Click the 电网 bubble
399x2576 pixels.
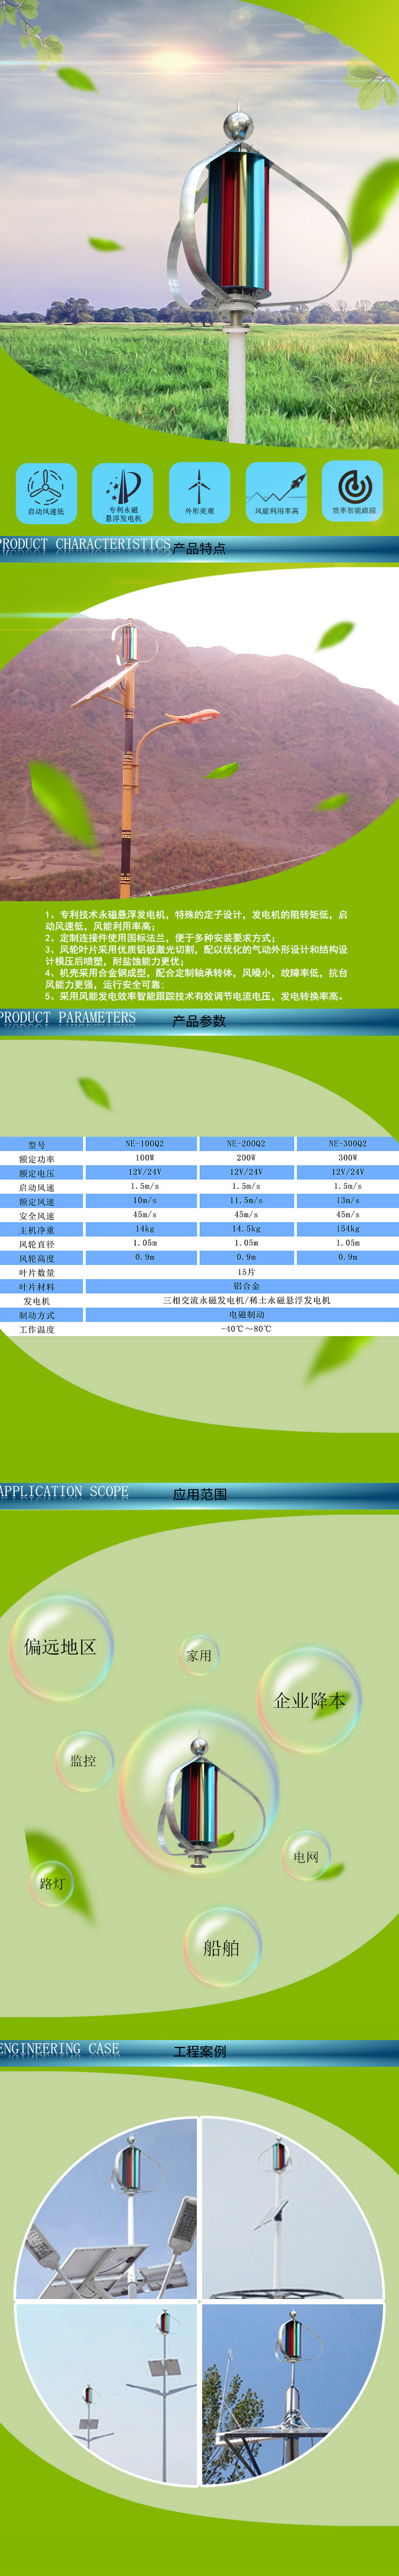point(306,1856)
